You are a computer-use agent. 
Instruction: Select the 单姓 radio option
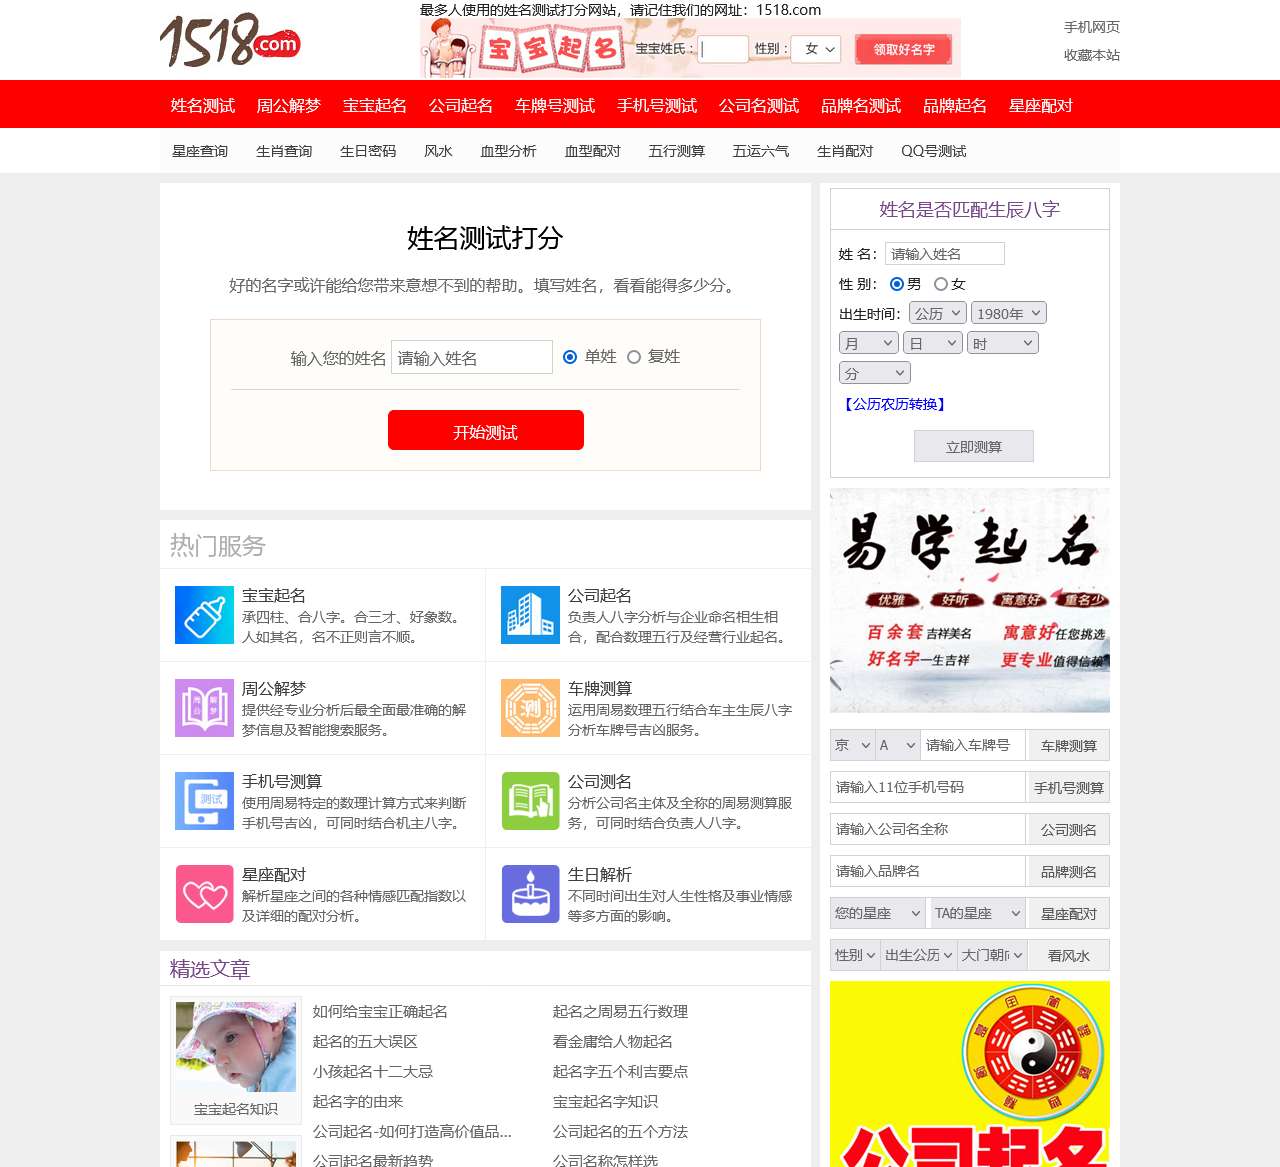(x=569, y=356)
